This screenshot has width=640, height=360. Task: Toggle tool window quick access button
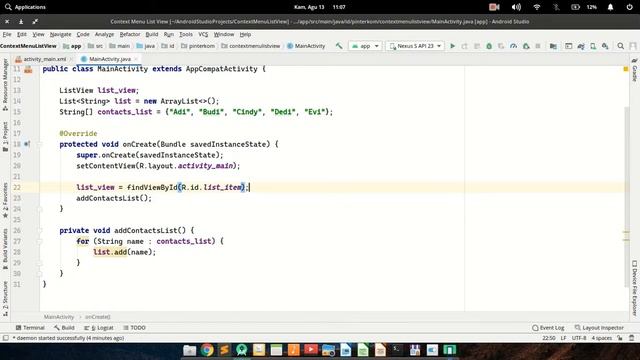click(x=6, y=338)
